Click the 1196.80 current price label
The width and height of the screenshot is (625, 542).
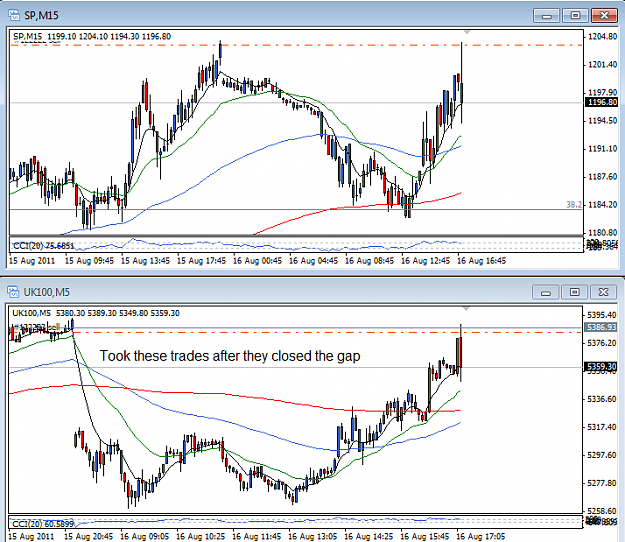click(x=602, y=102)
